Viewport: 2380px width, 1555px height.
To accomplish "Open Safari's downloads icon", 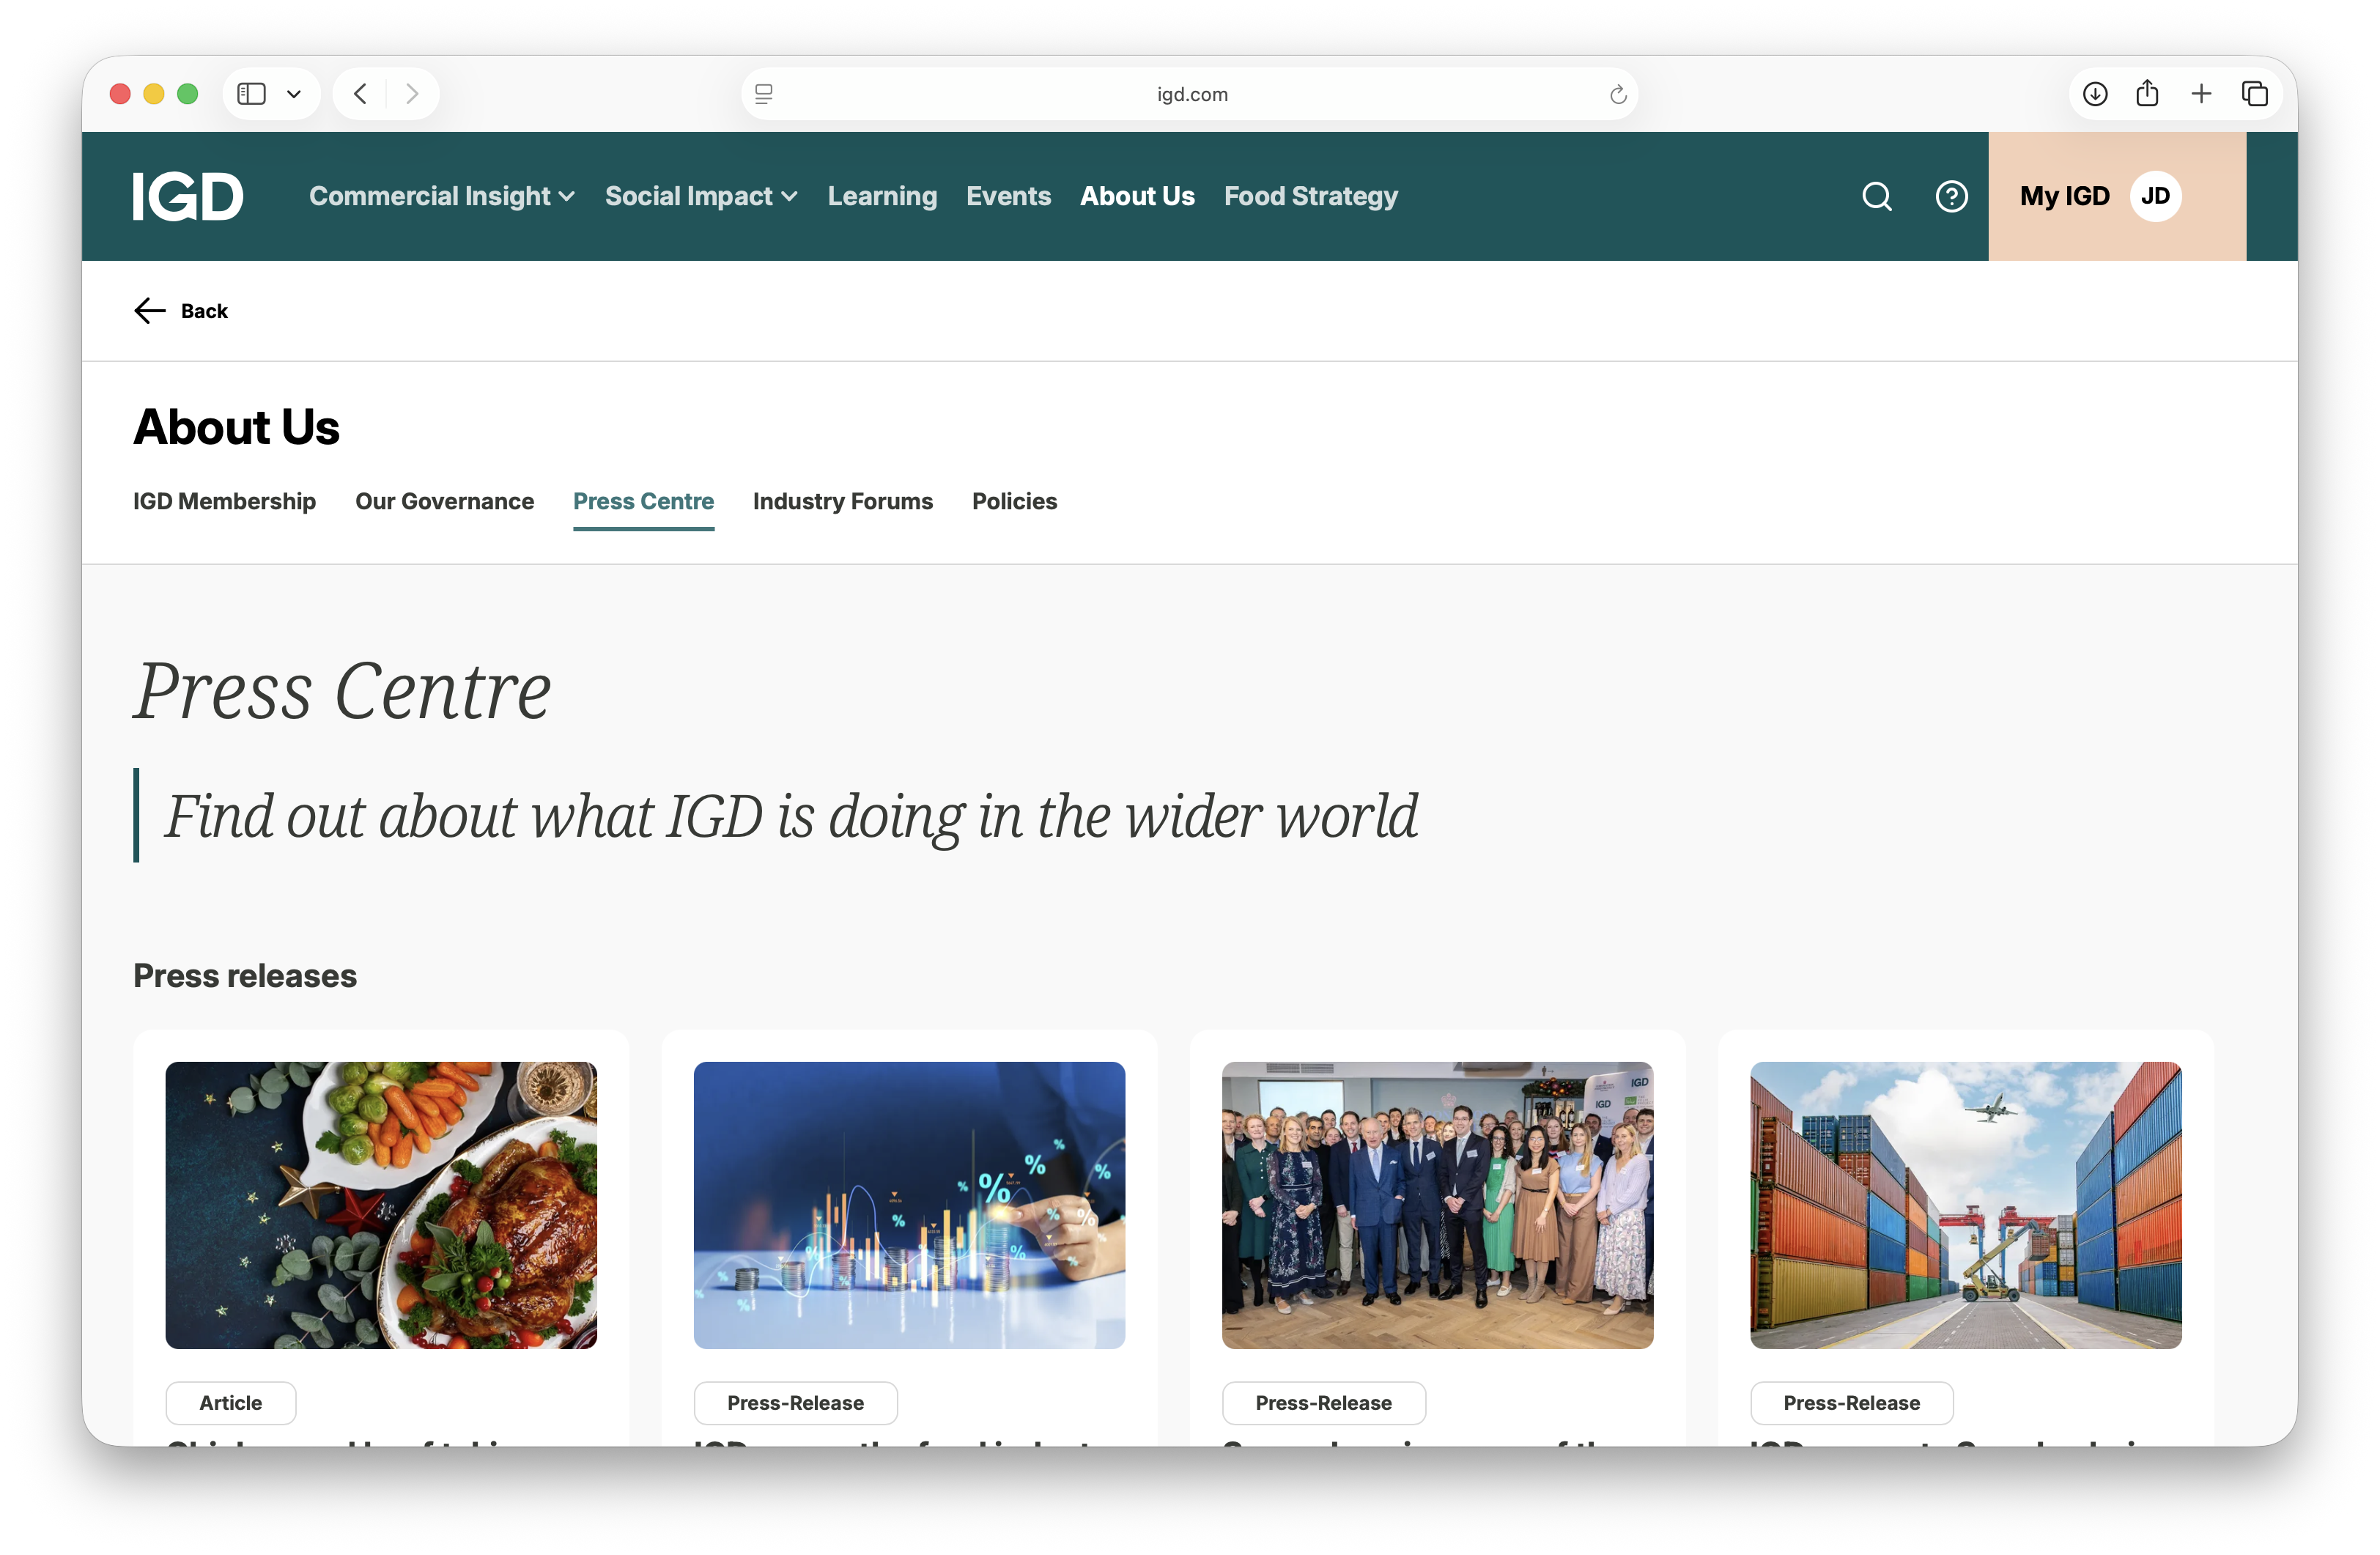I will click(2095, 93).
